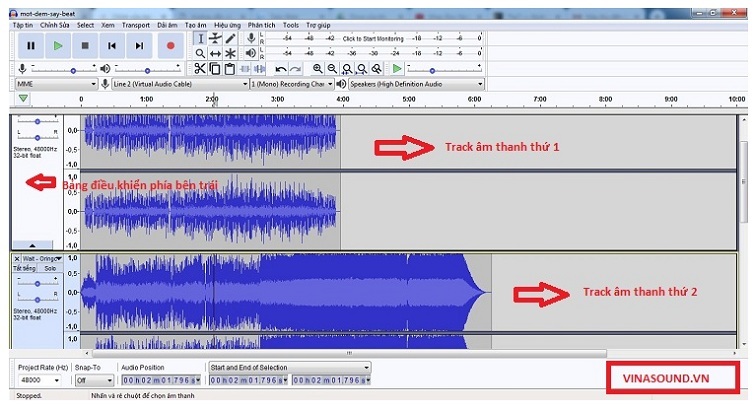Start playback with the green Play button
The image size is (755, 411).
click(58, 46)
